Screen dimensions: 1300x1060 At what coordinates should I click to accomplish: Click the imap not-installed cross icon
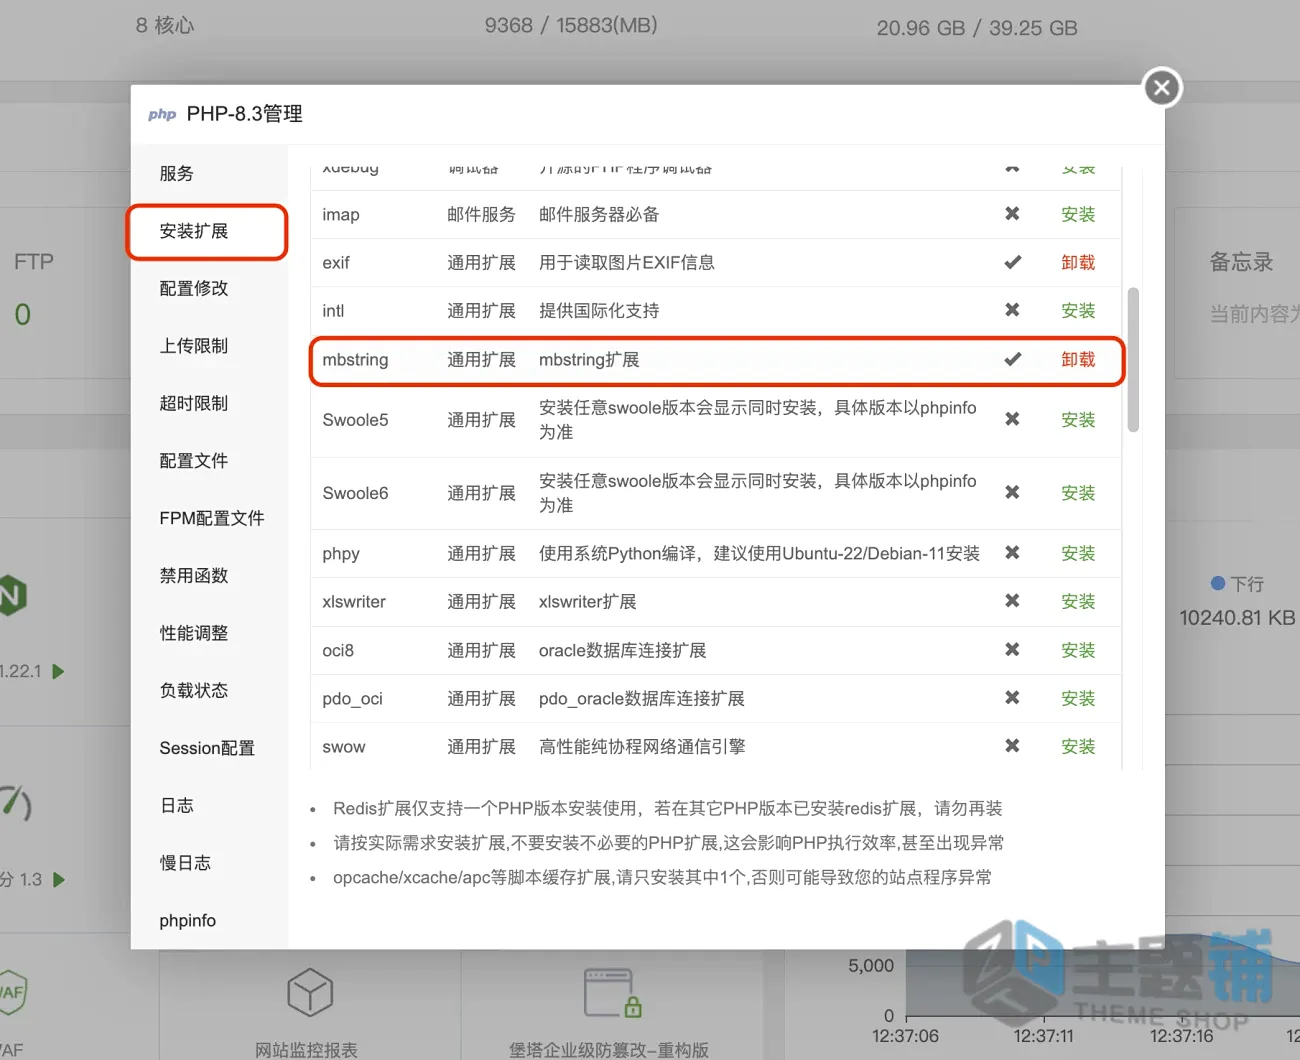[1012, 214]
